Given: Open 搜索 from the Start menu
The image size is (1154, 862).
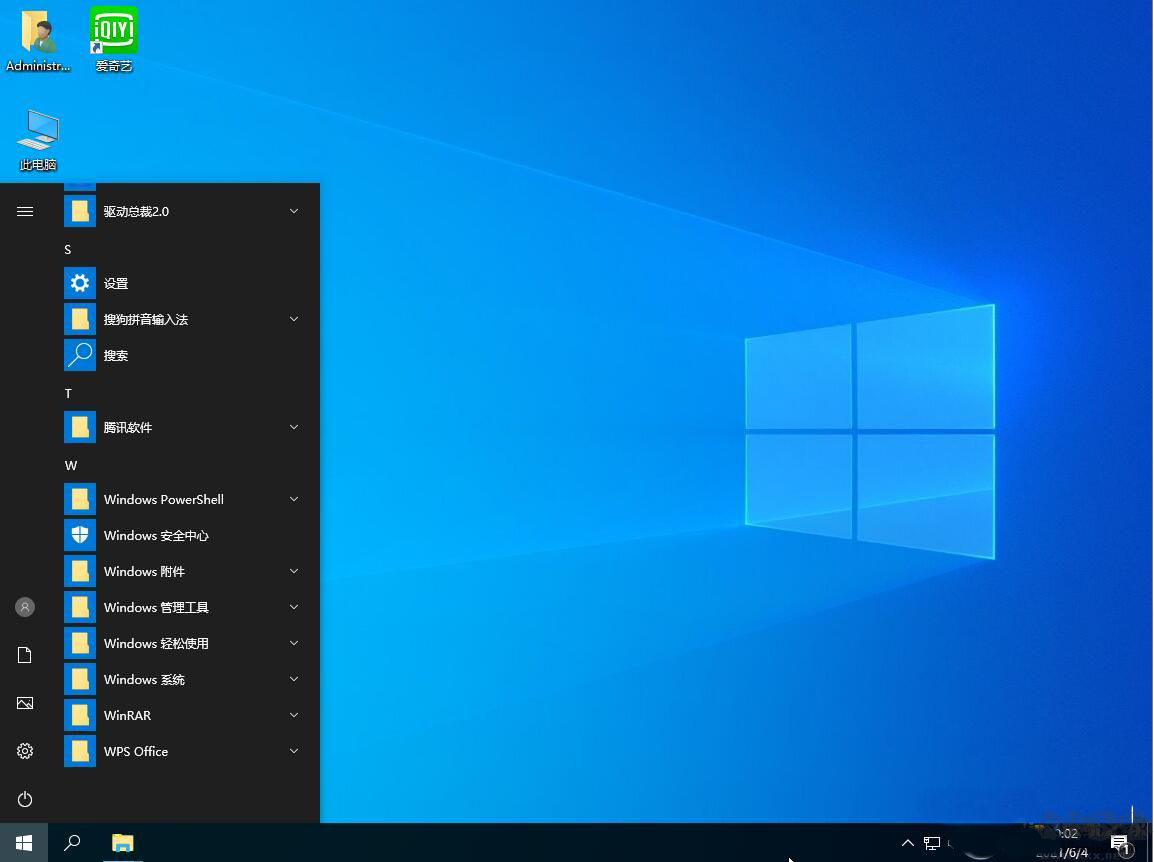Looking at the screenshot, I should point(115,355).
